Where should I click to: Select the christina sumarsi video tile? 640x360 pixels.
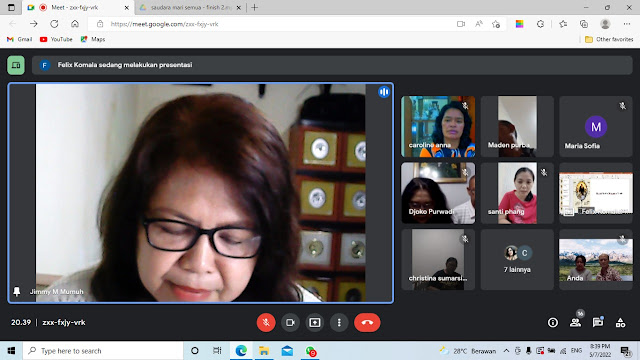coord(438,260)
